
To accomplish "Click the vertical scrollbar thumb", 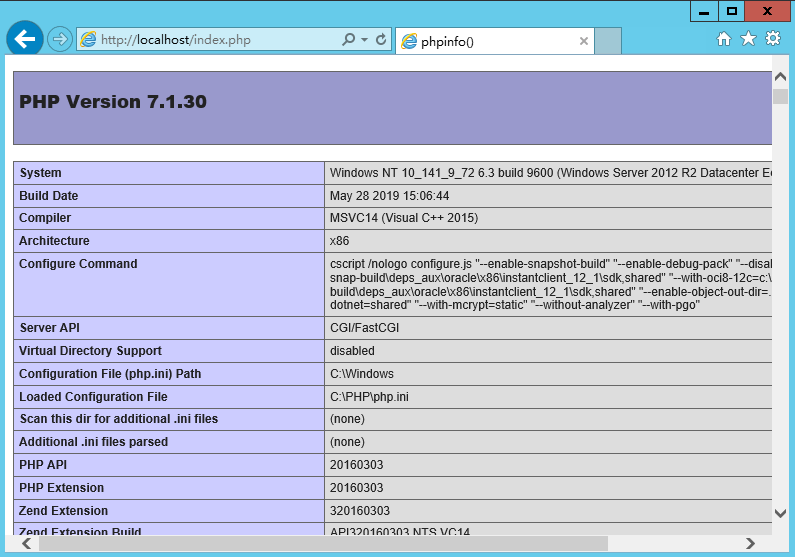I will 780,96.
